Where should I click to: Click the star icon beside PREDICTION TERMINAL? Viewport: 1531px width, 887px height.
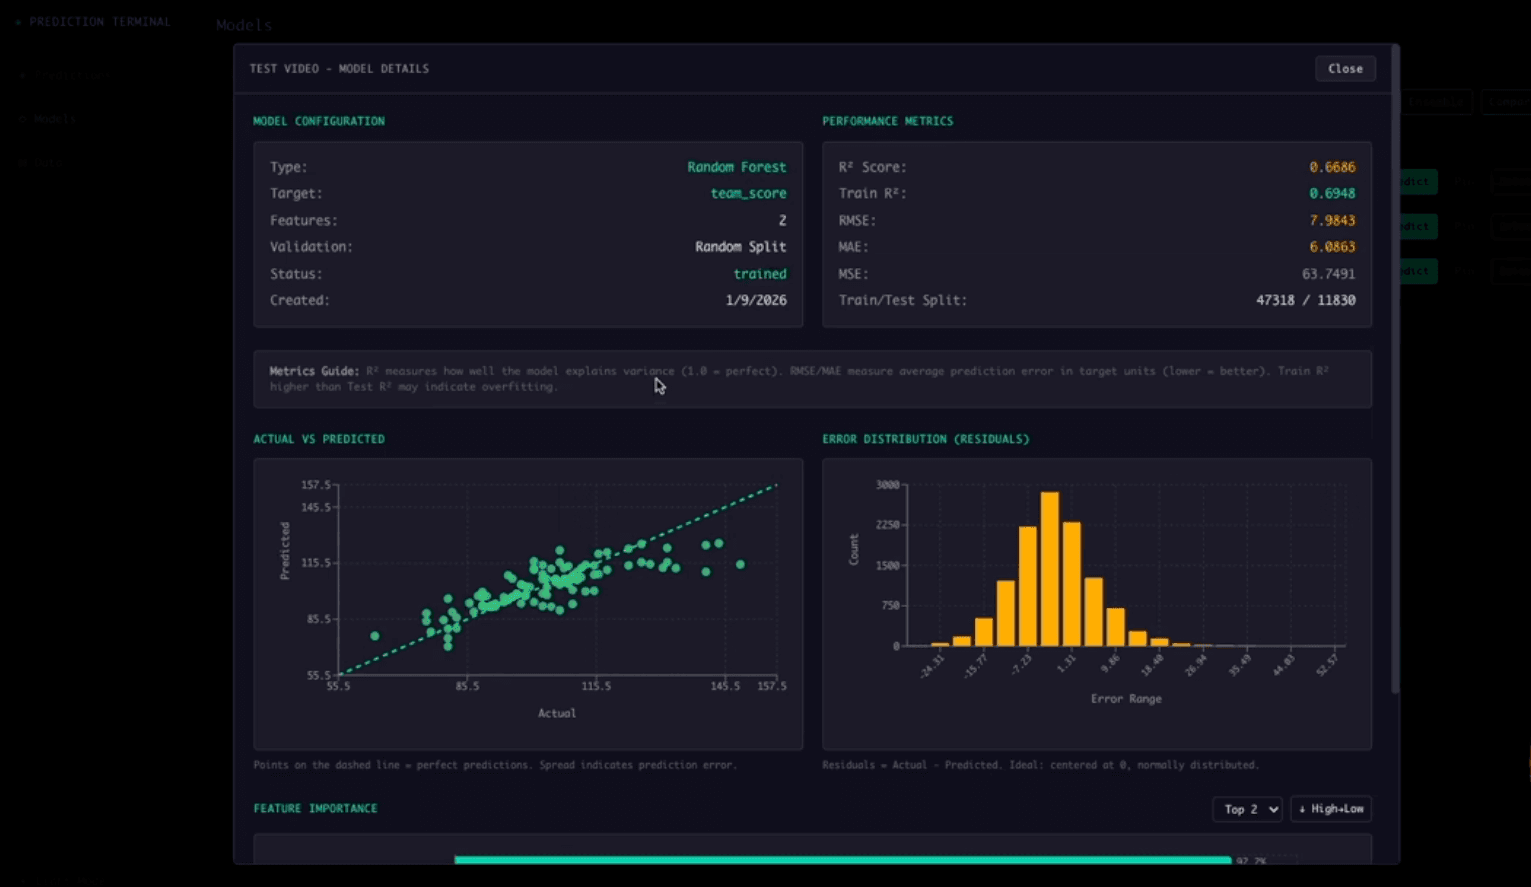tap(18, 21)
